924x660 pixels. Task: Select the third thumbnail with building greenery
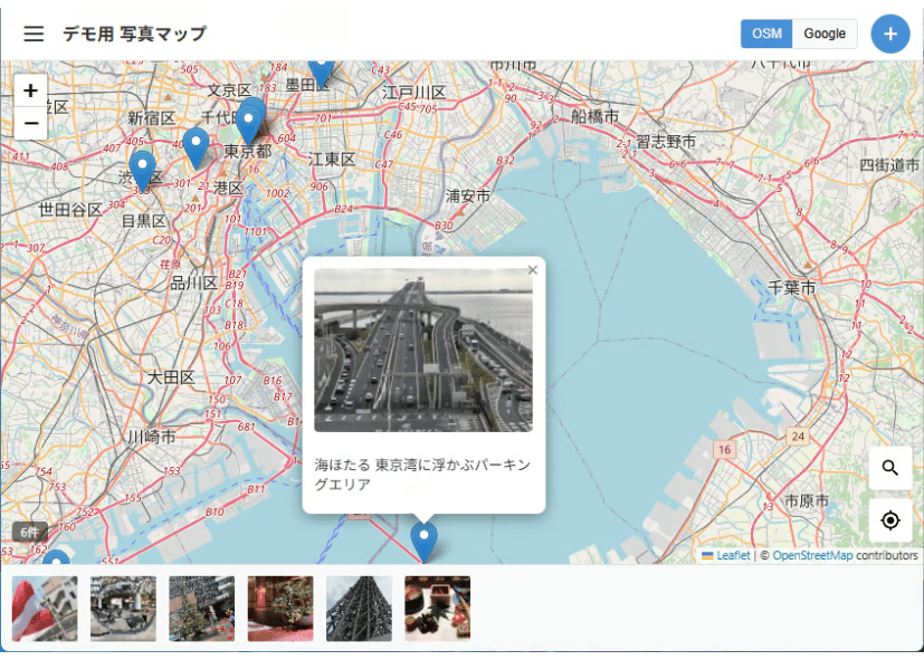(x=202, y=608)
